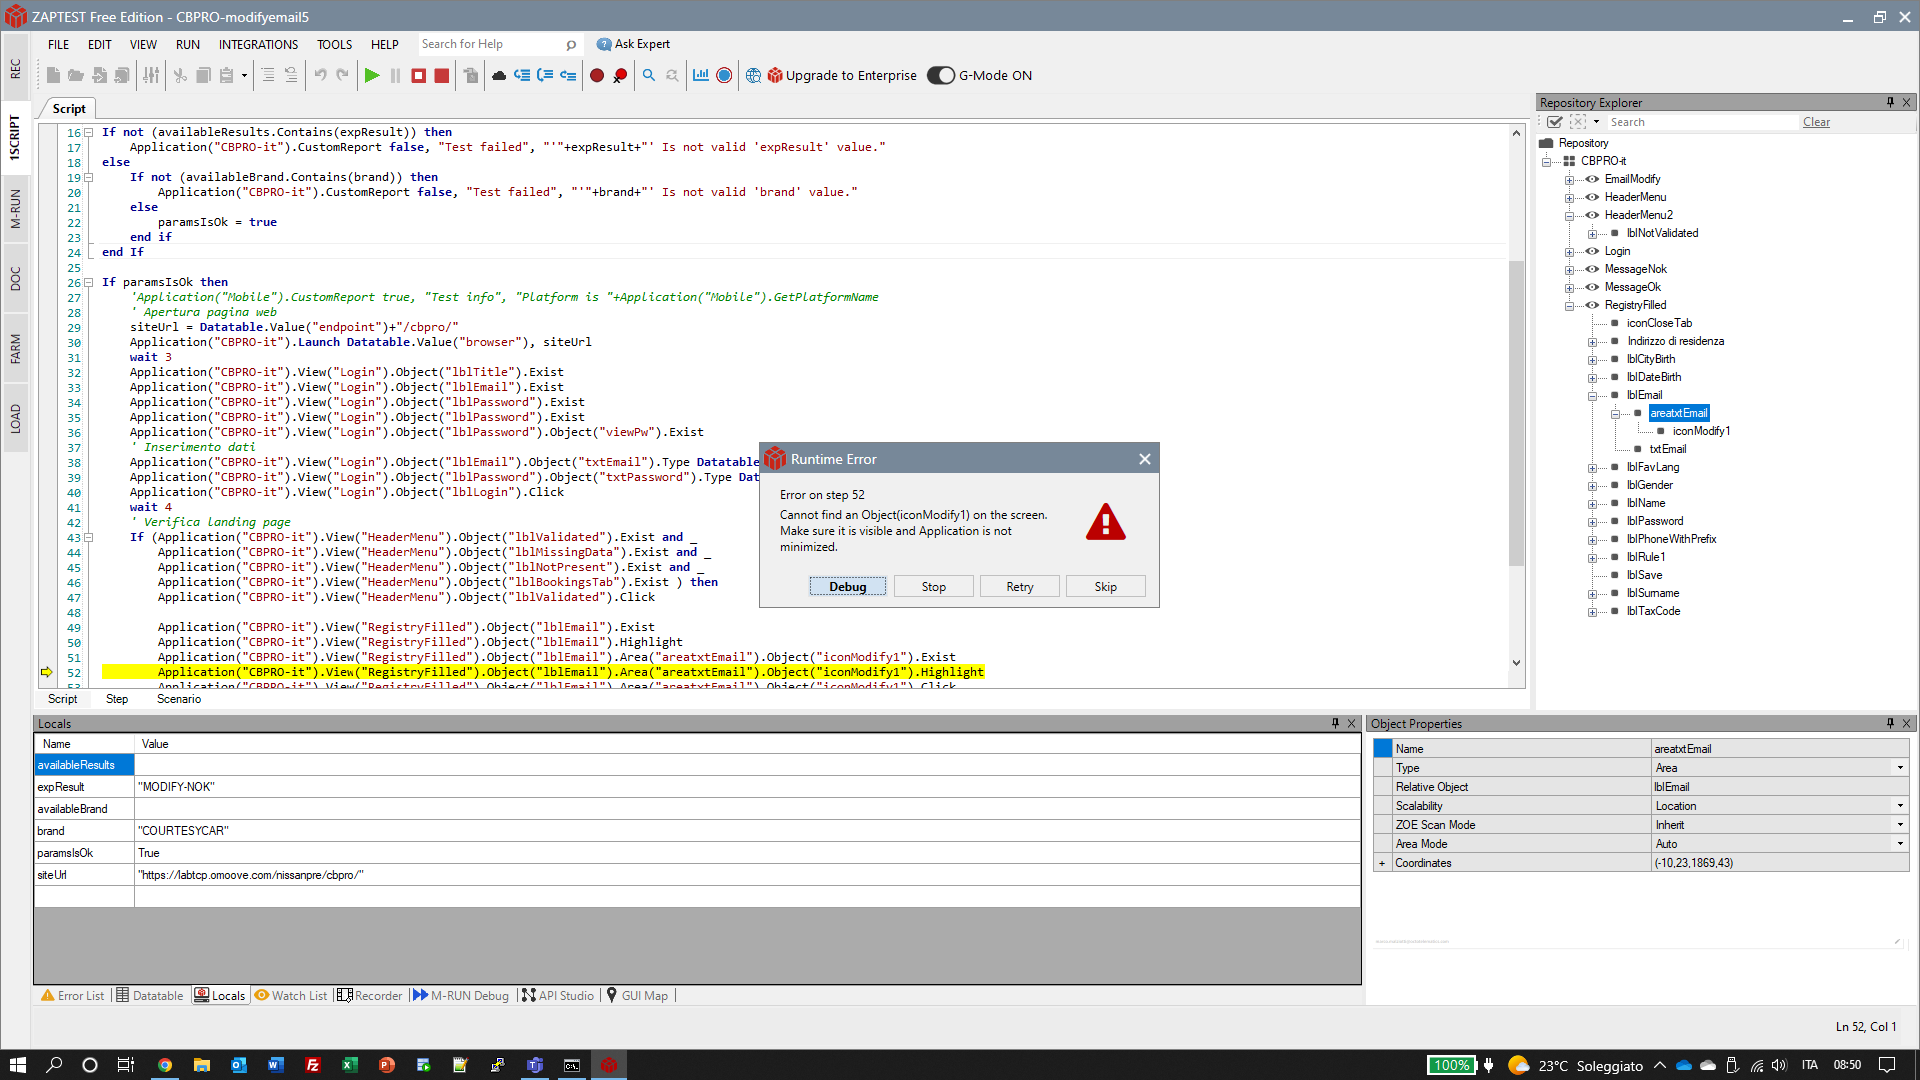Toggle HeaderMenu2 view eye icon
The width and height of the screenshot is (1920, 1080).
click(x=1592, y=215)
